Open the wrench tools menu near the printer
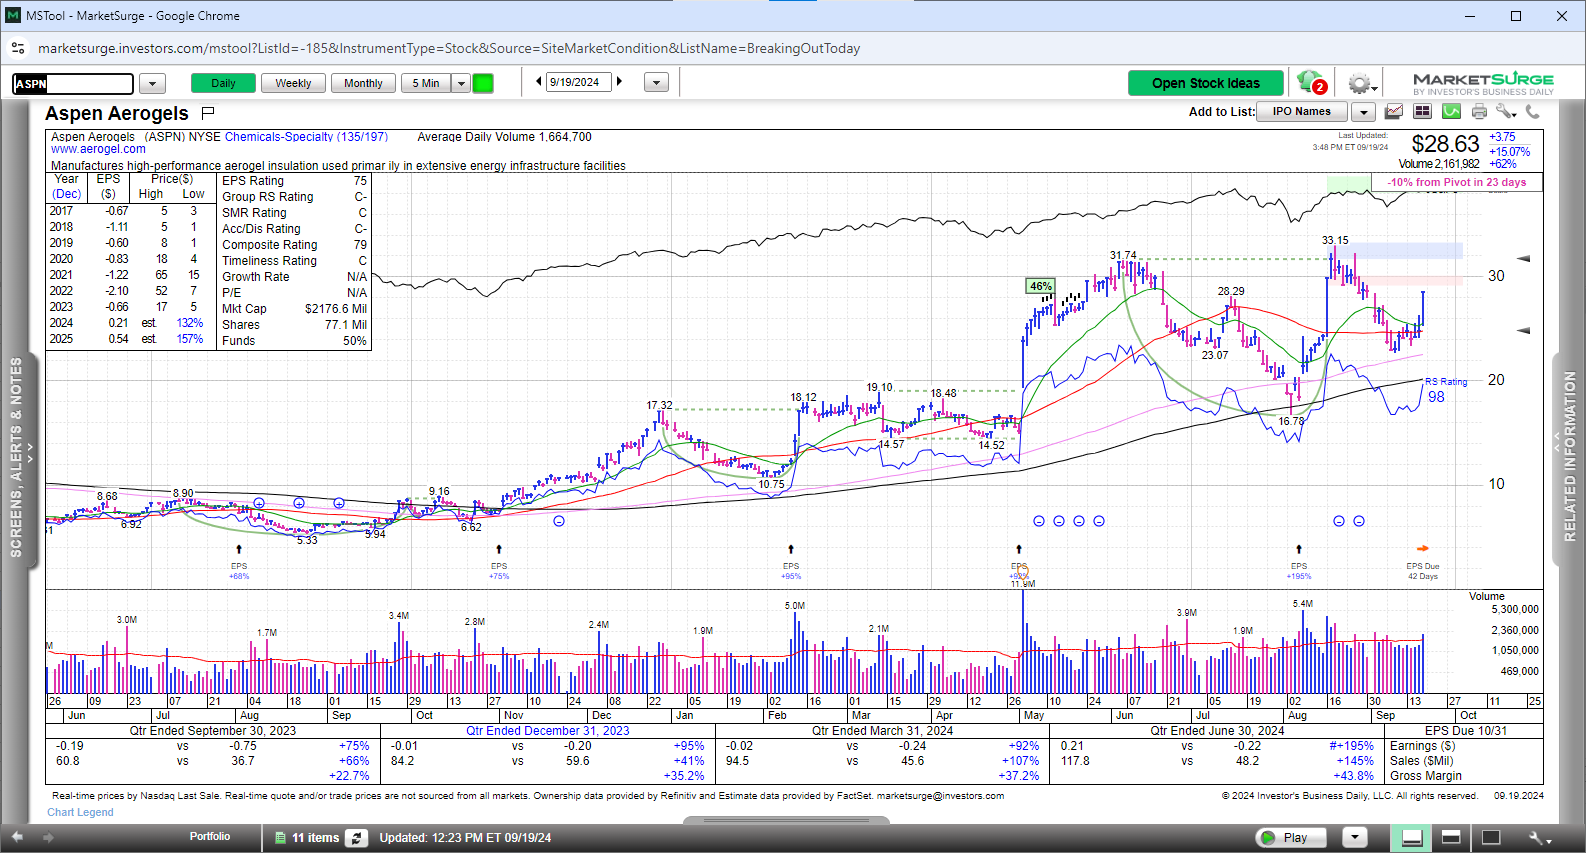This screenshot has height=853, width=1586. click(1506, 111)
